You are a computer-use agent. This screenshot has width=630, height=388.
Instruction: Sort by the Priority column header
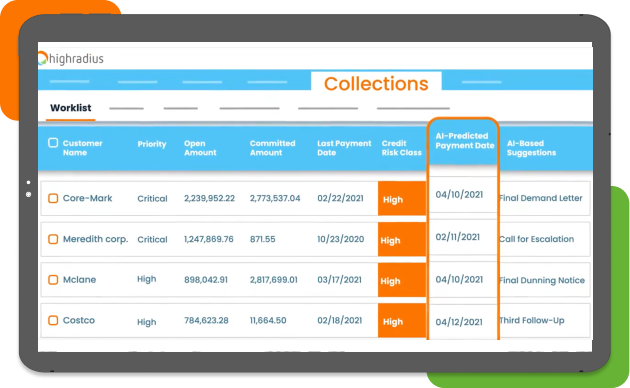tap(152, 144)
